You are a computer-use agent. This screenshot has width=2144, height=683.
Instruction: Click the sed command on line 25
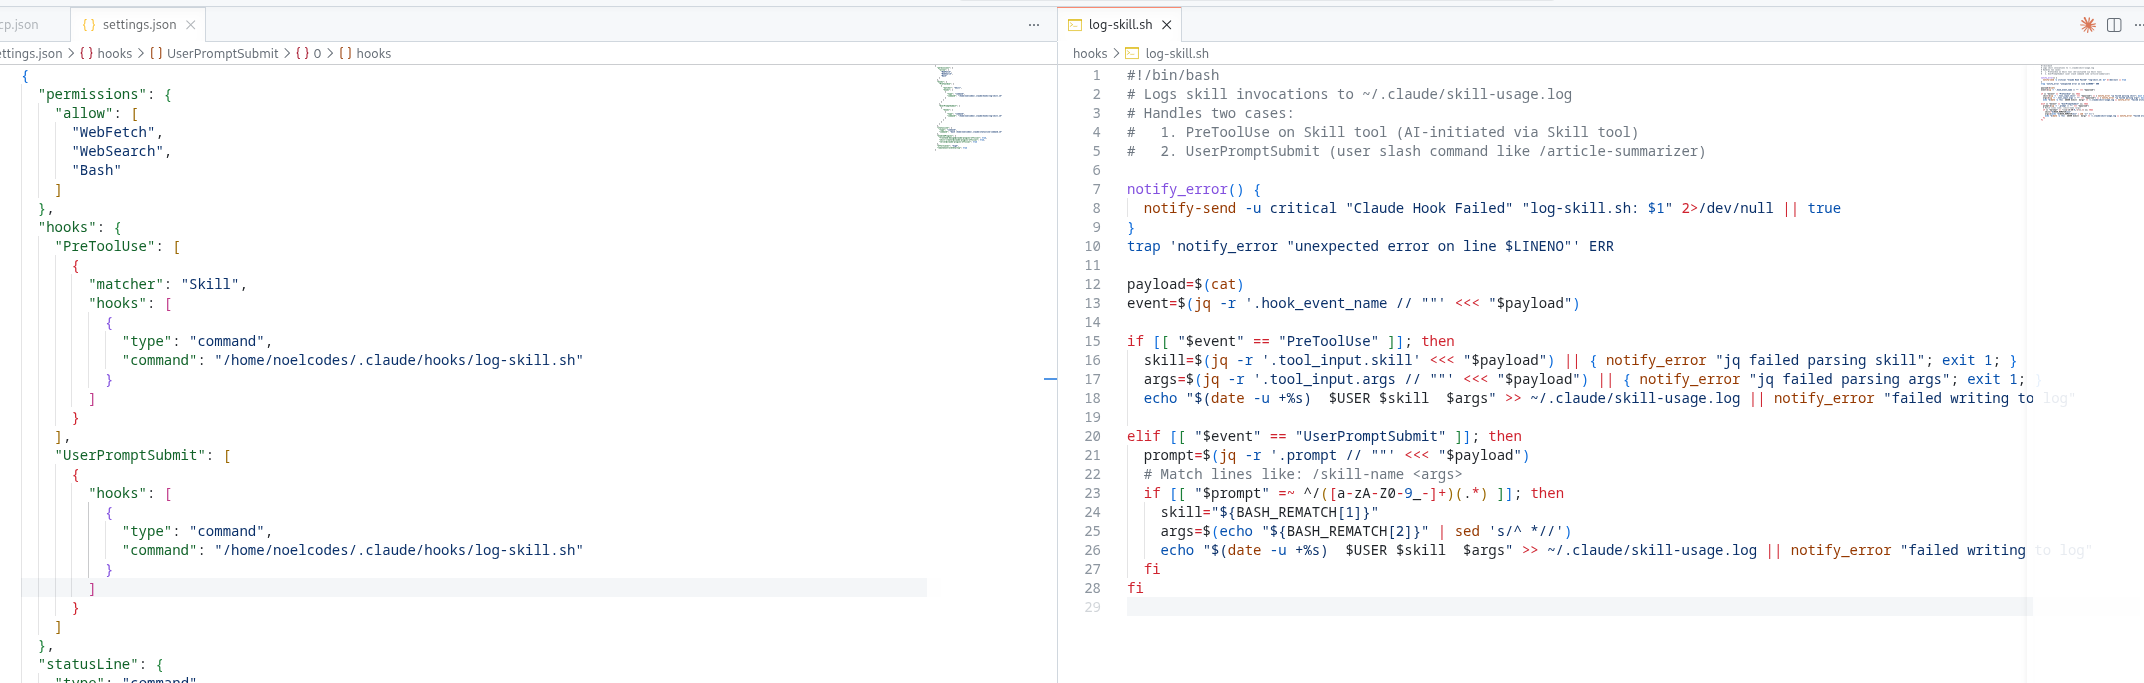(1513, 531)
